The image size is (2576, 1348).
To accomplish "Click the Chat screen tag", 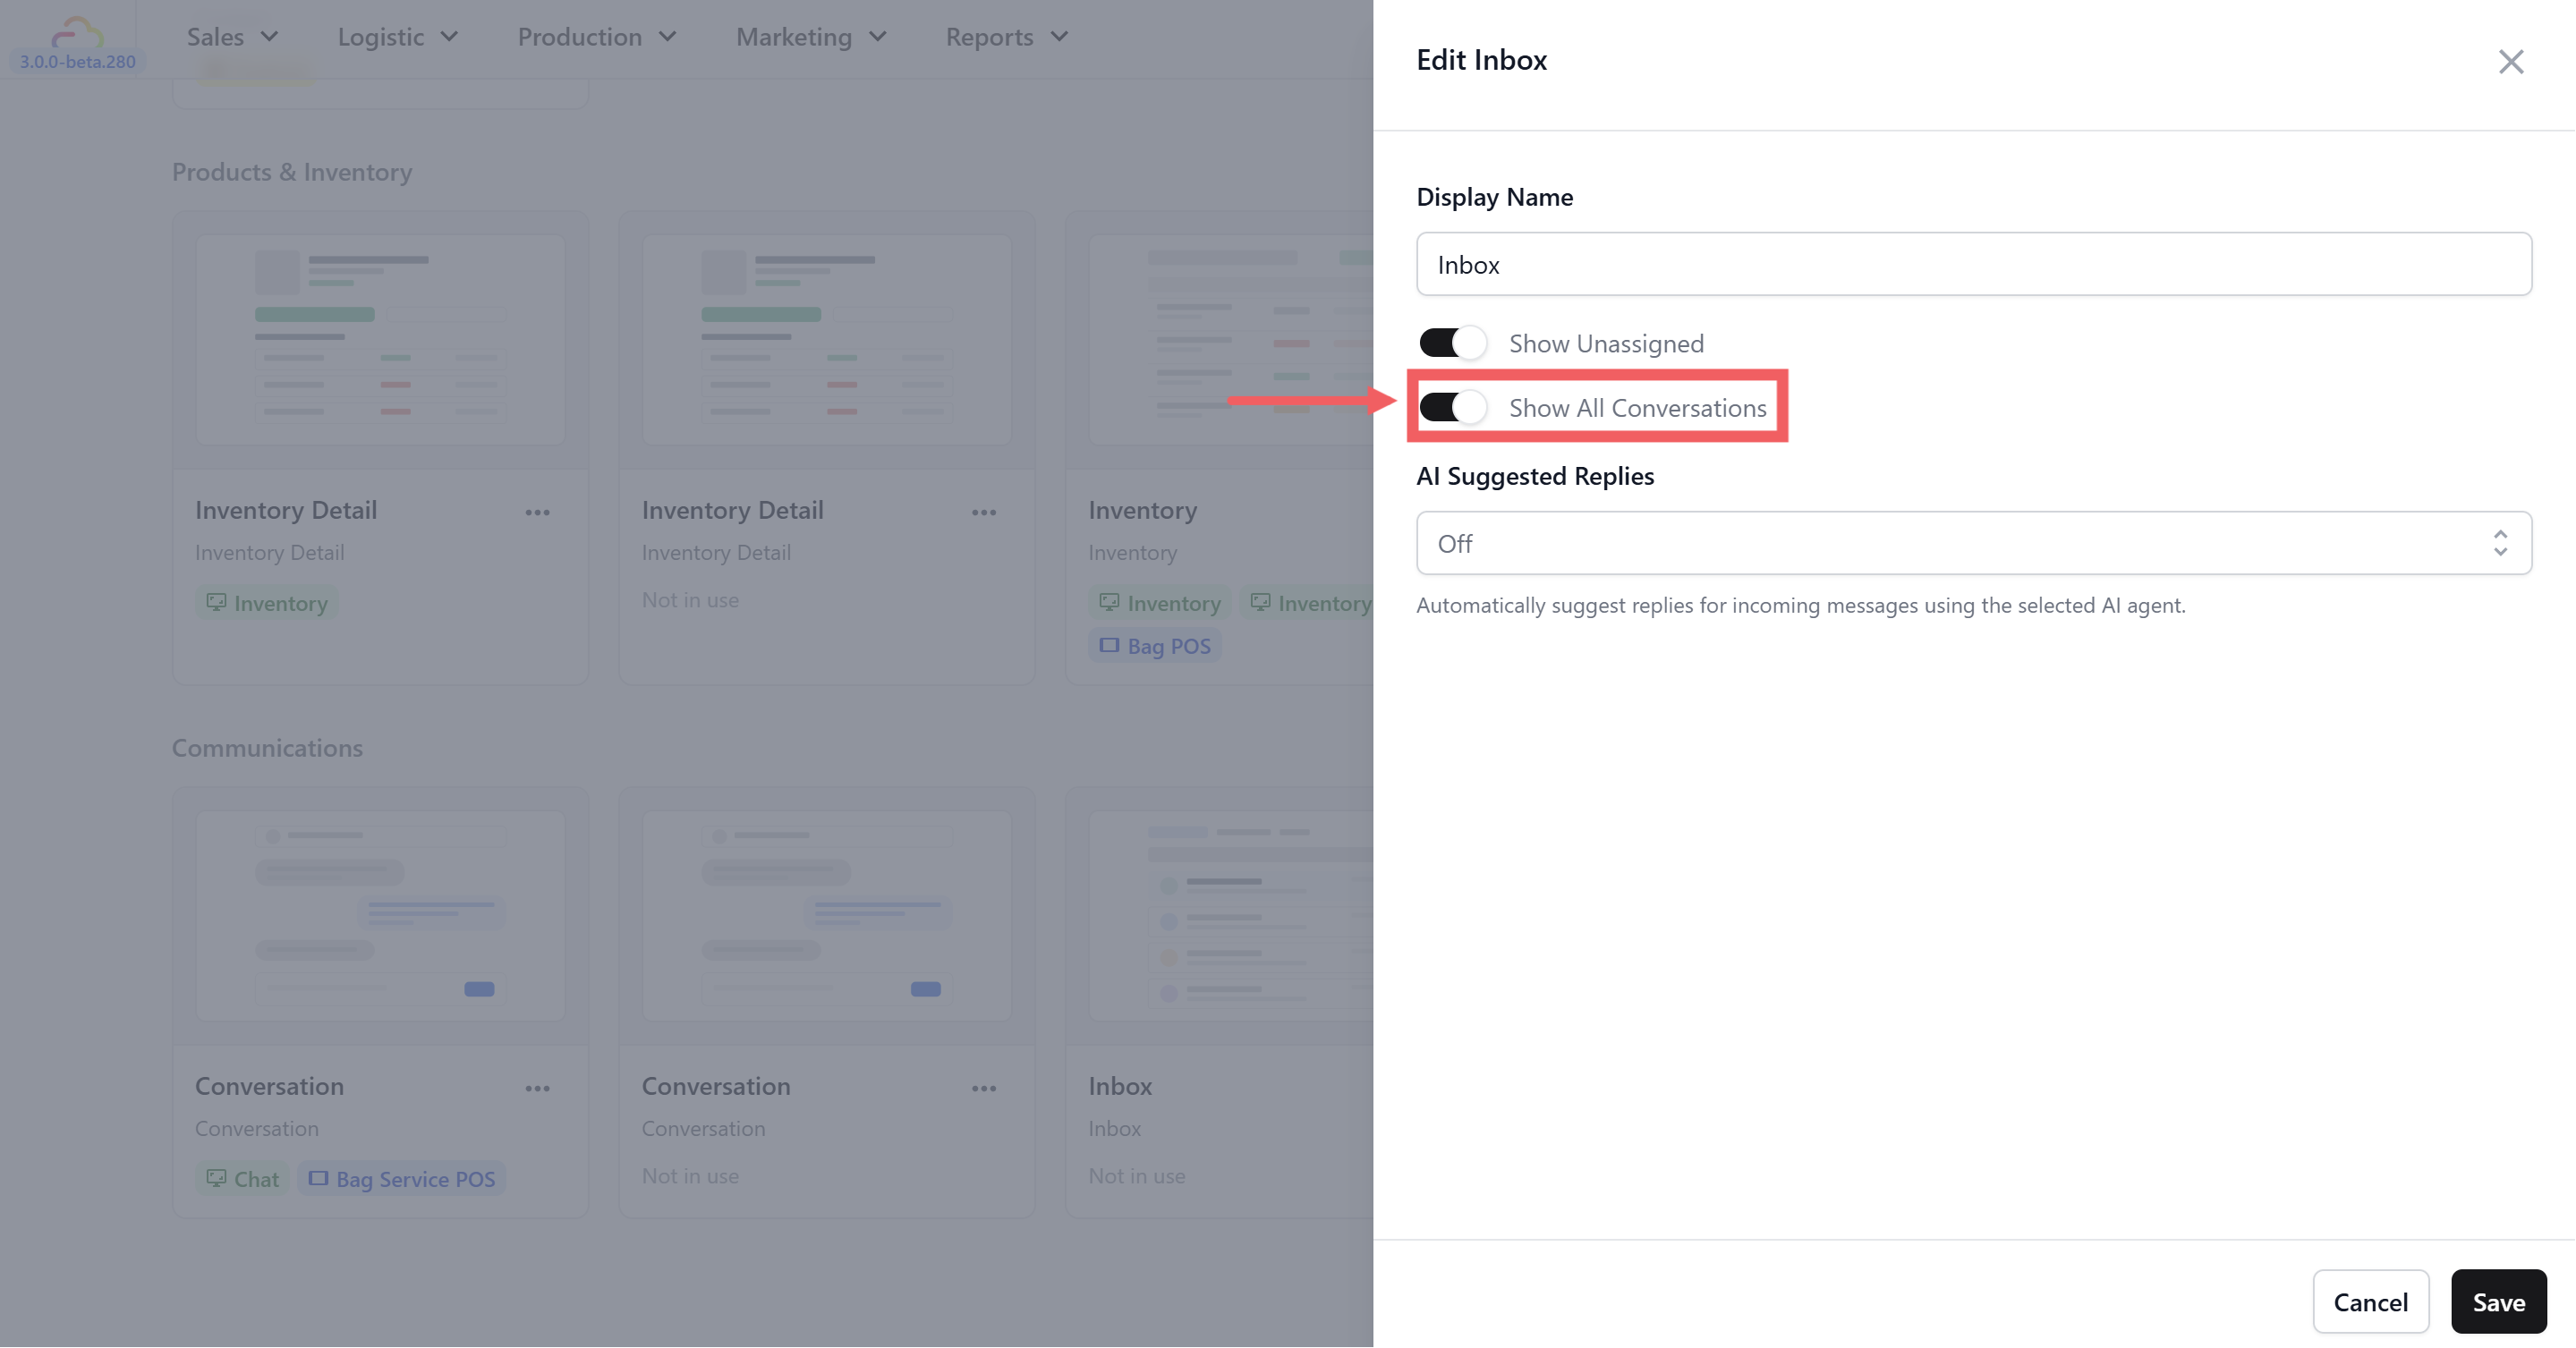I will (243, 1179).
